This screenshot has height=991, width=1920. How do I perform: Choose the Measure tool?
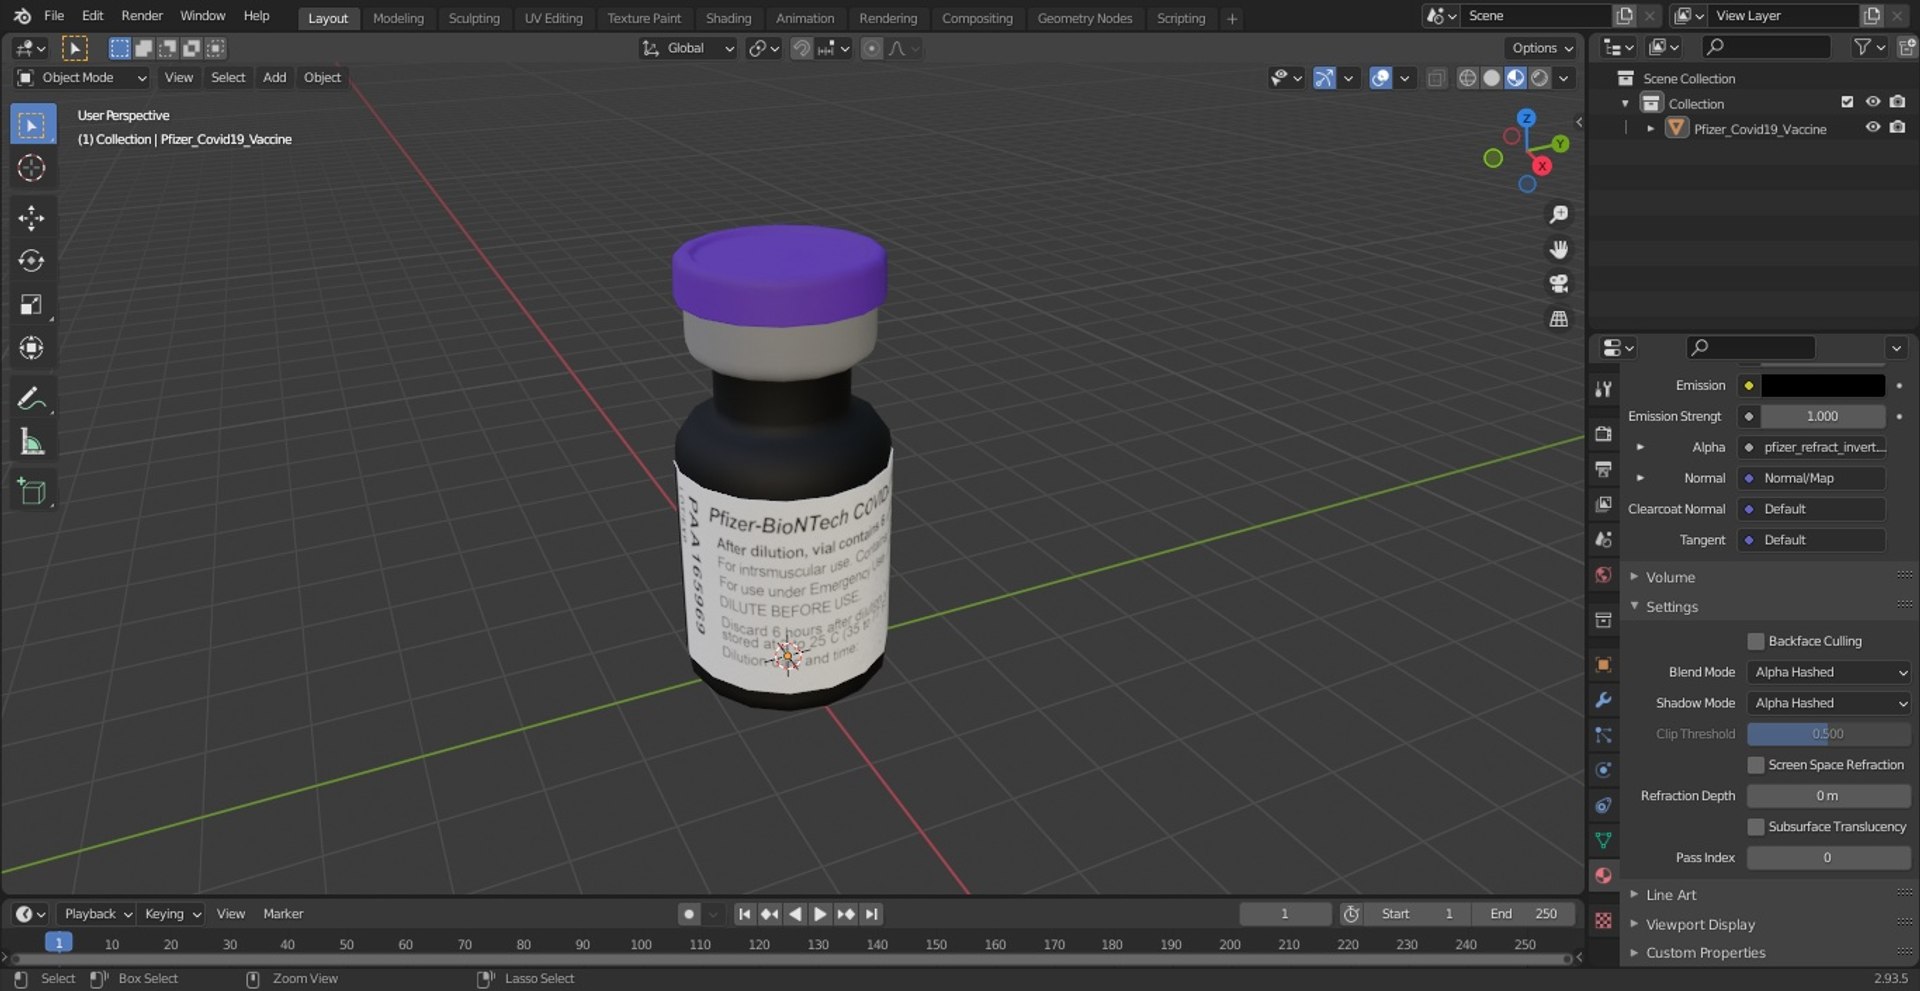point(31,442)
